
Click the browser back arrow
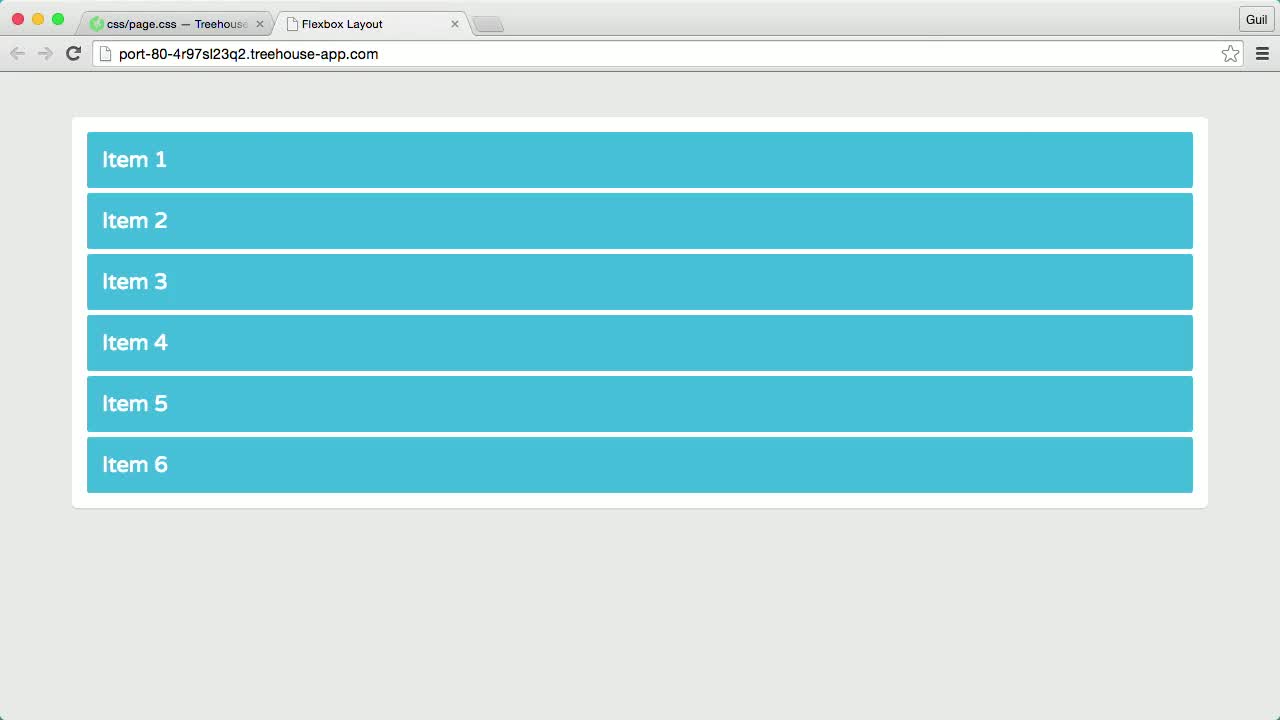17,54
